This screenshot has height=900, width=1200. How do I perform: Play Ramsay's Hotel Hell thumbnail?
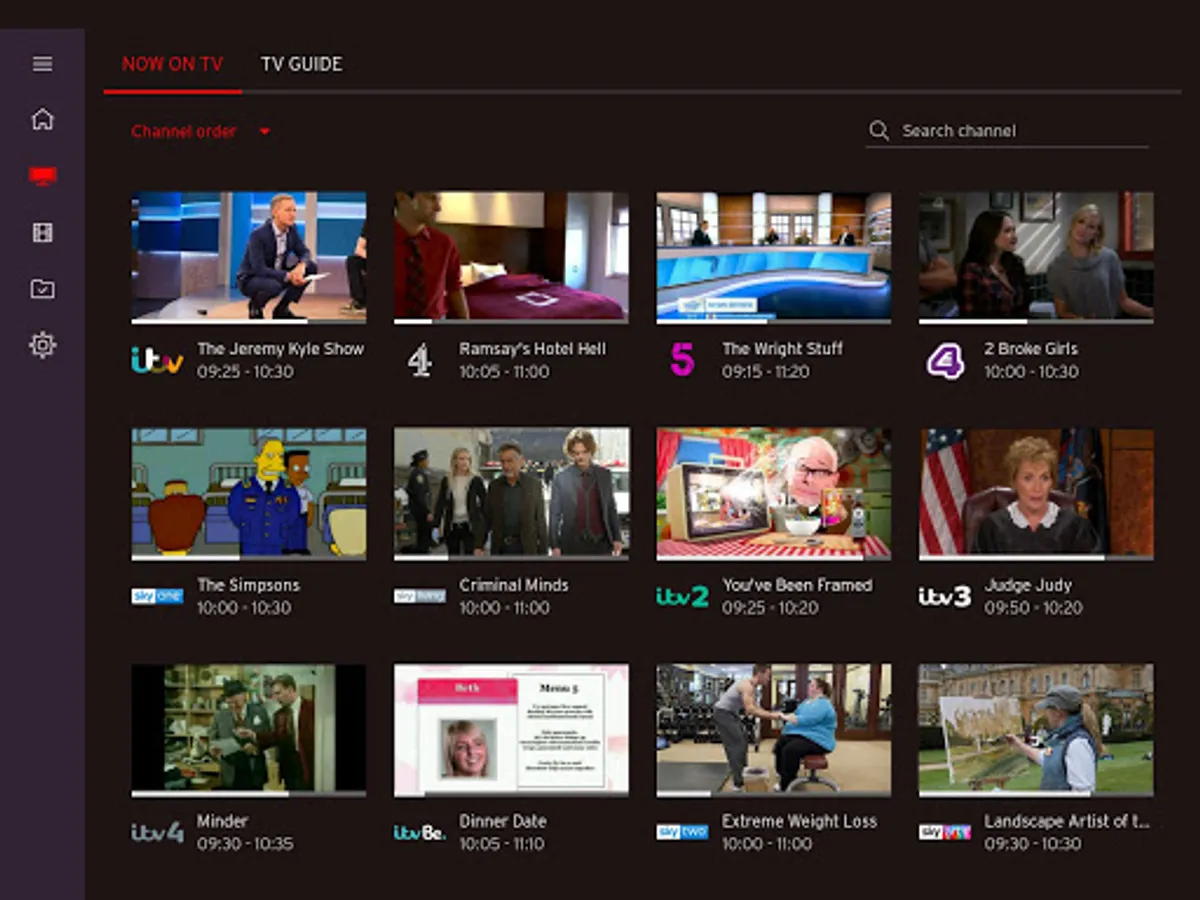point(511,256)
